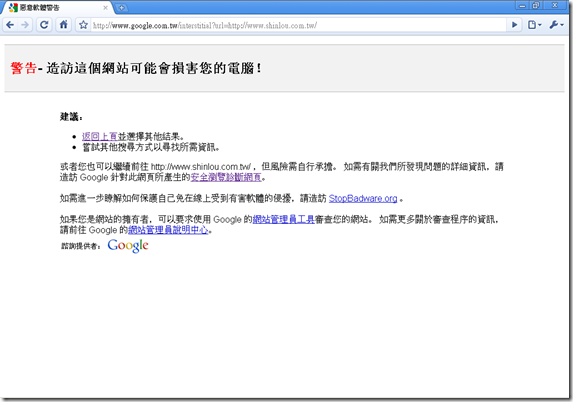Click the browser Back arrow button

10,25
